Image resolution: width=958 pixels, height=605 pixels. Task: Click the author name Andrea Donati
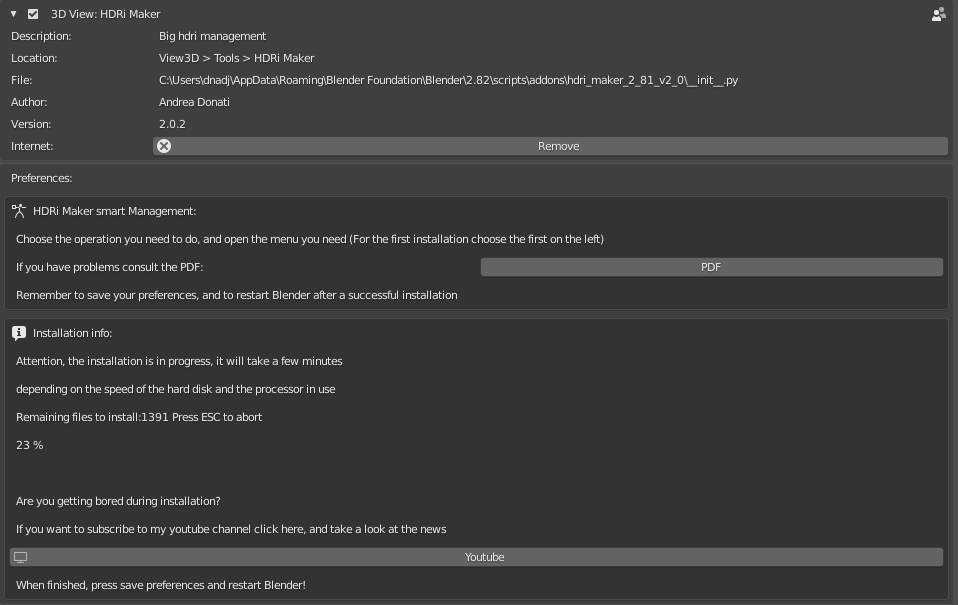point(194,102)
